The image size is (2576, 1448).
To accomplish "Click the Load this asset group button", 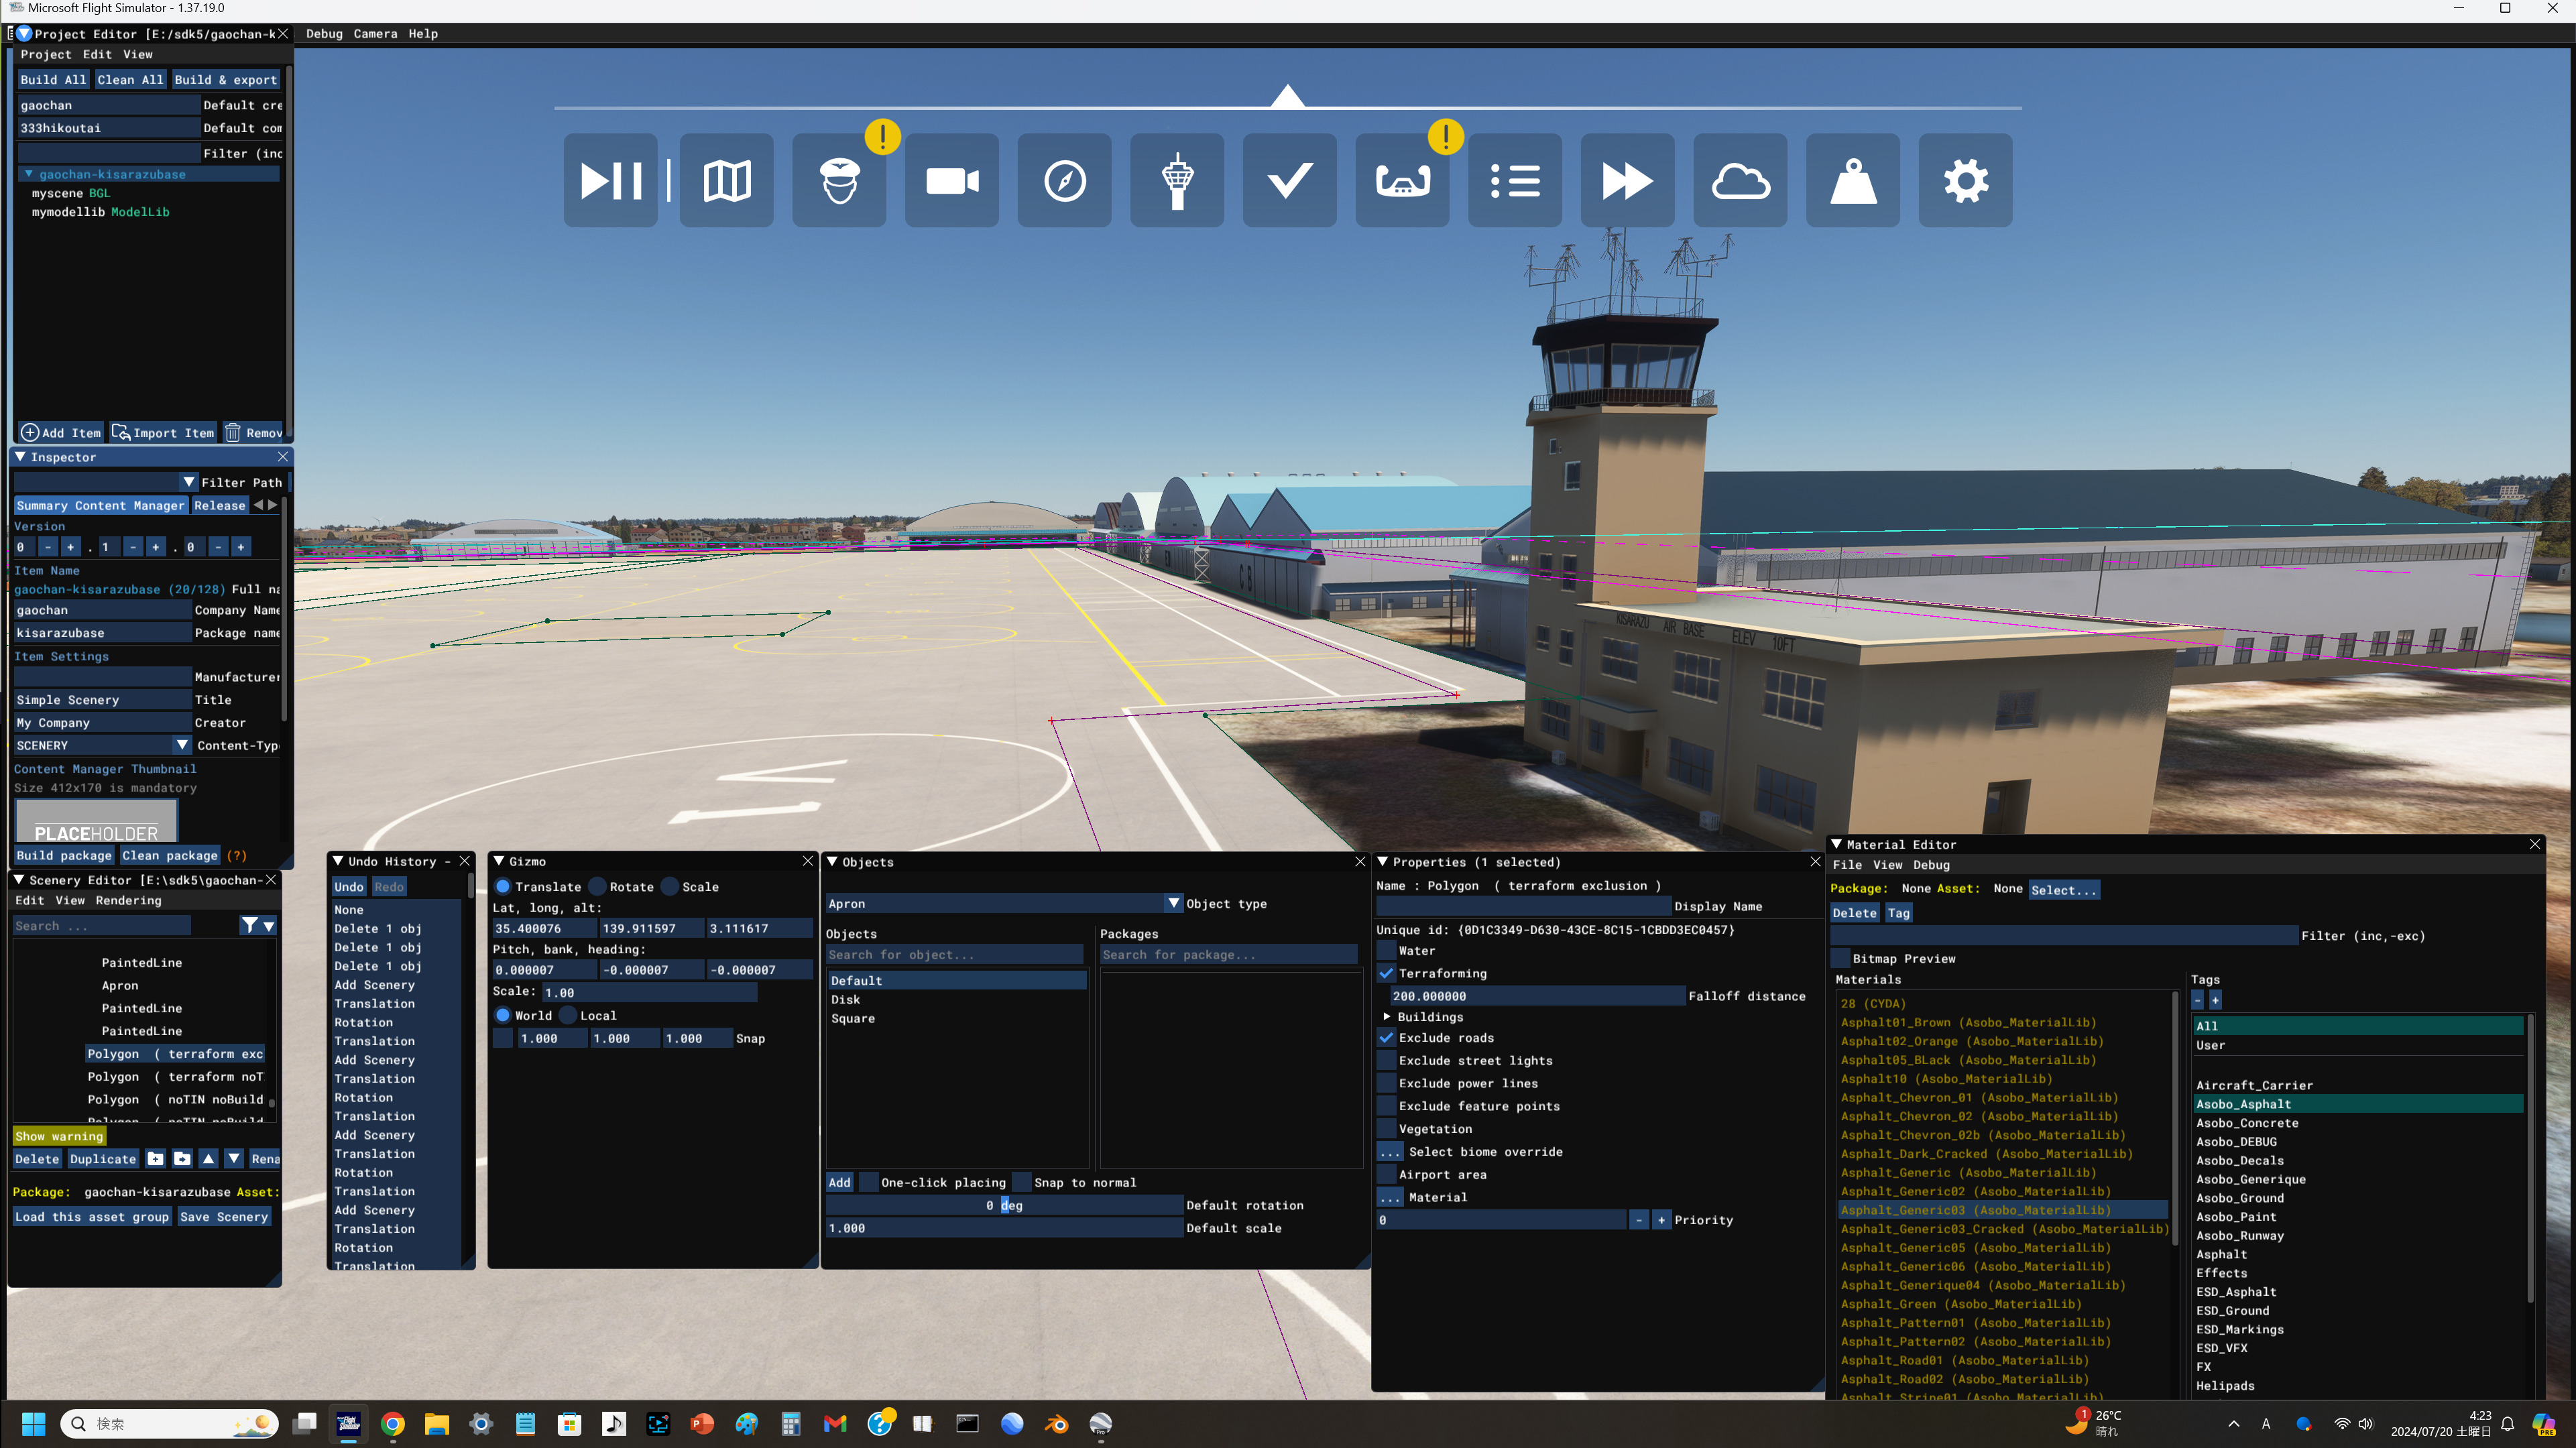I will pos(92,1218).
